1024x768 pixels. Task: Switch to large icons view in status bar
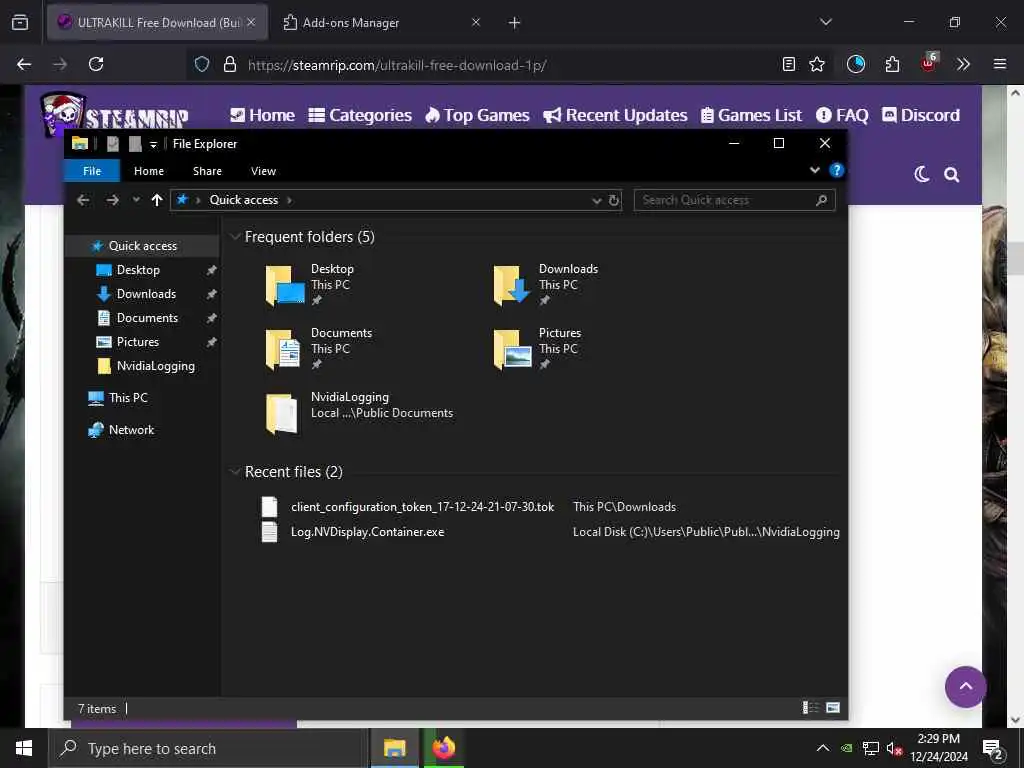[x=833, y=707]
